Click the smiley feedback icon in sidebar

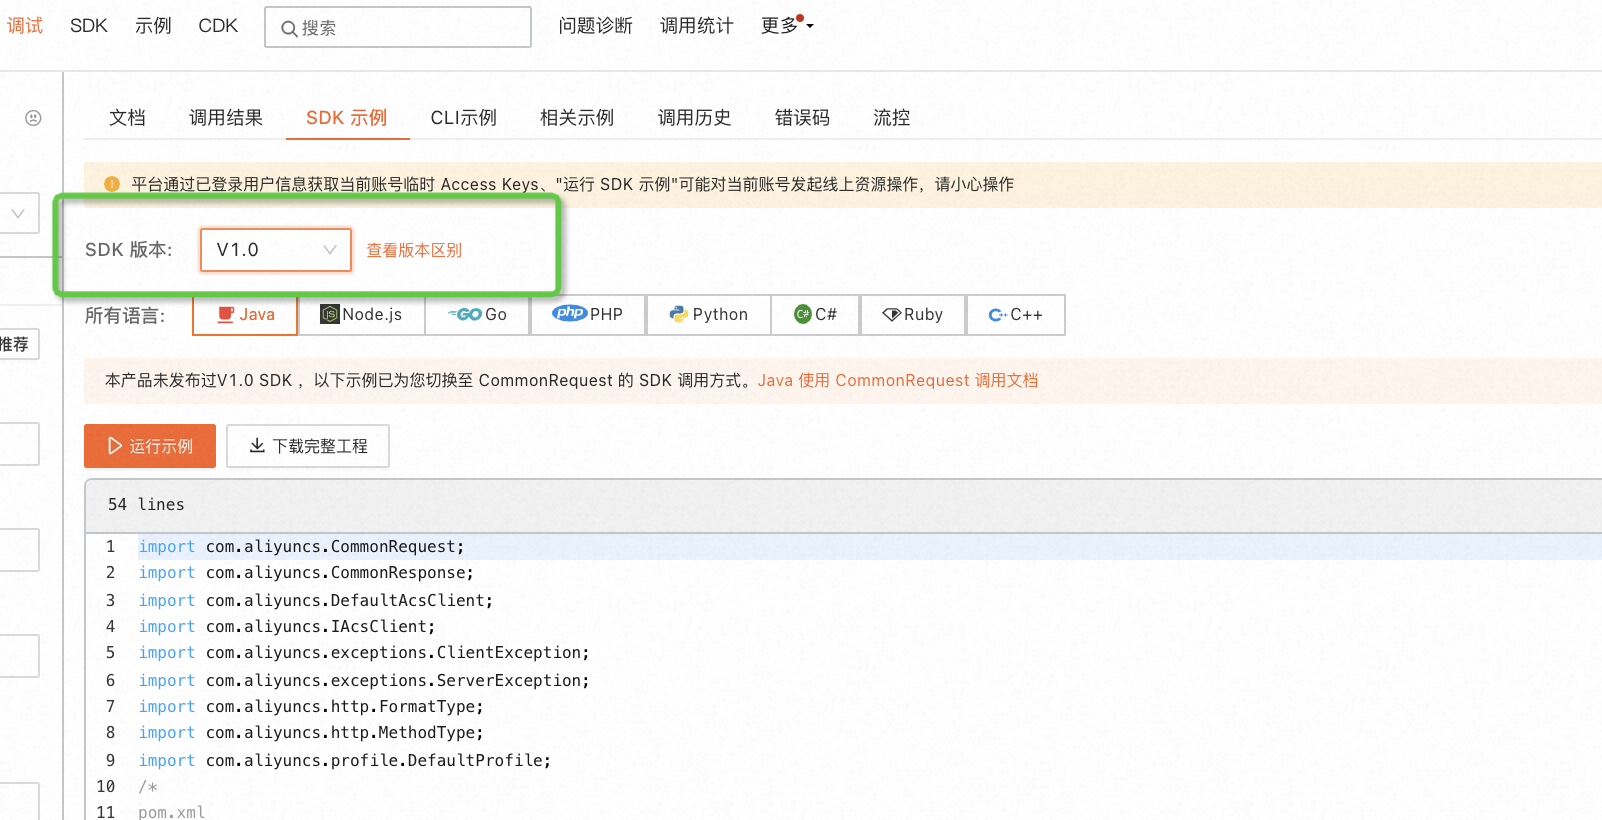tap(33, 118)
